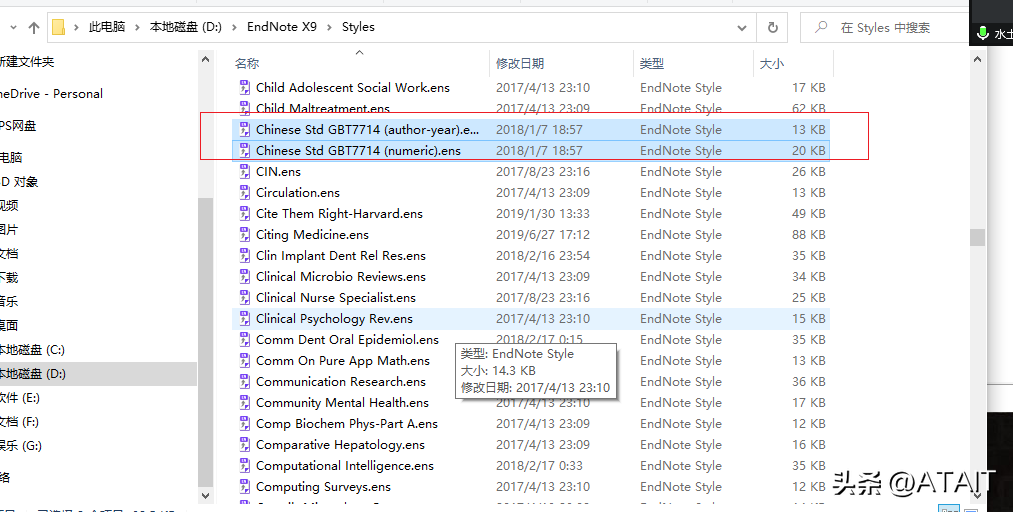This screenshot has width=1013, height=512.
Task: Click the 88 KB size cell
Action: 809,234
